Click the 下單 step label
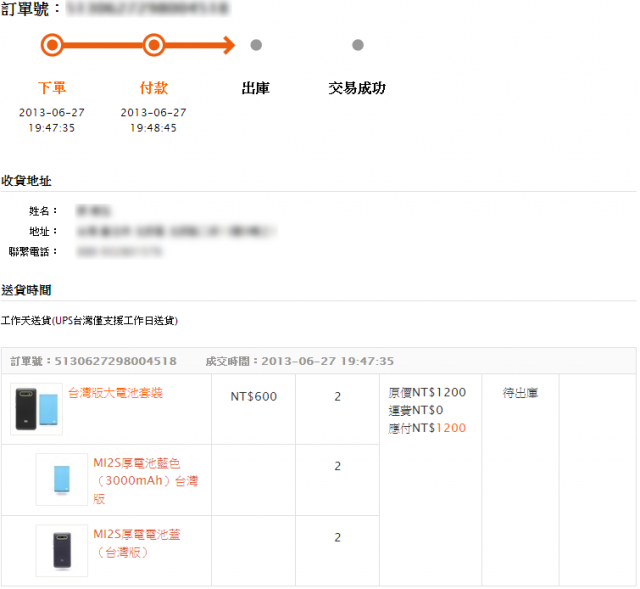 click(x=52, y=88)
